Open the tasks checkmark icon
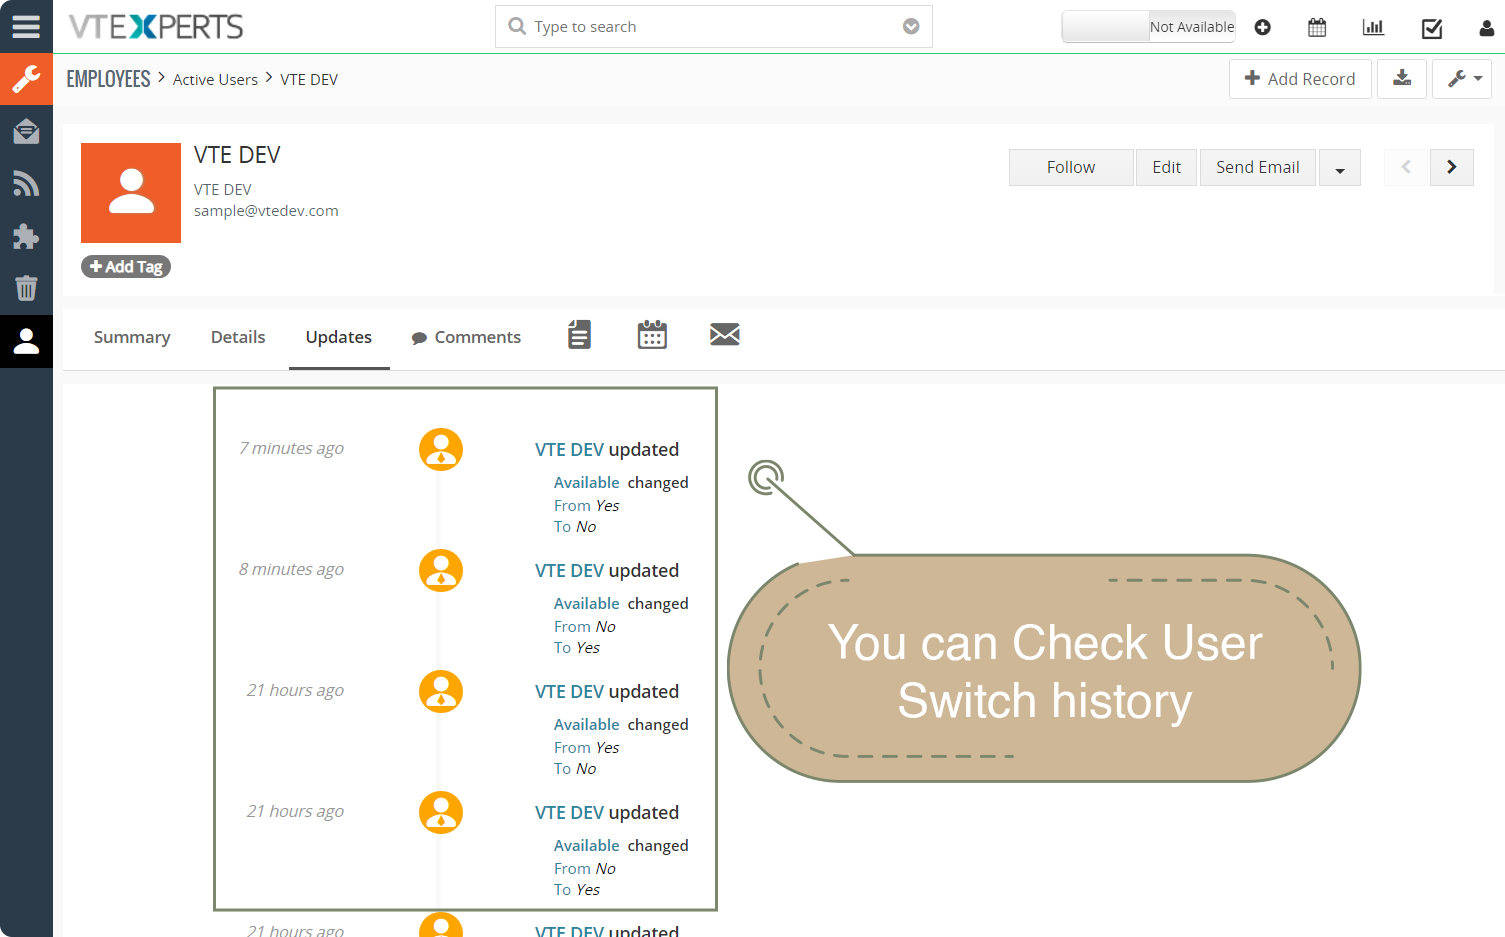The height and width of the screenshot is (937, 1505). (1432, 28)
